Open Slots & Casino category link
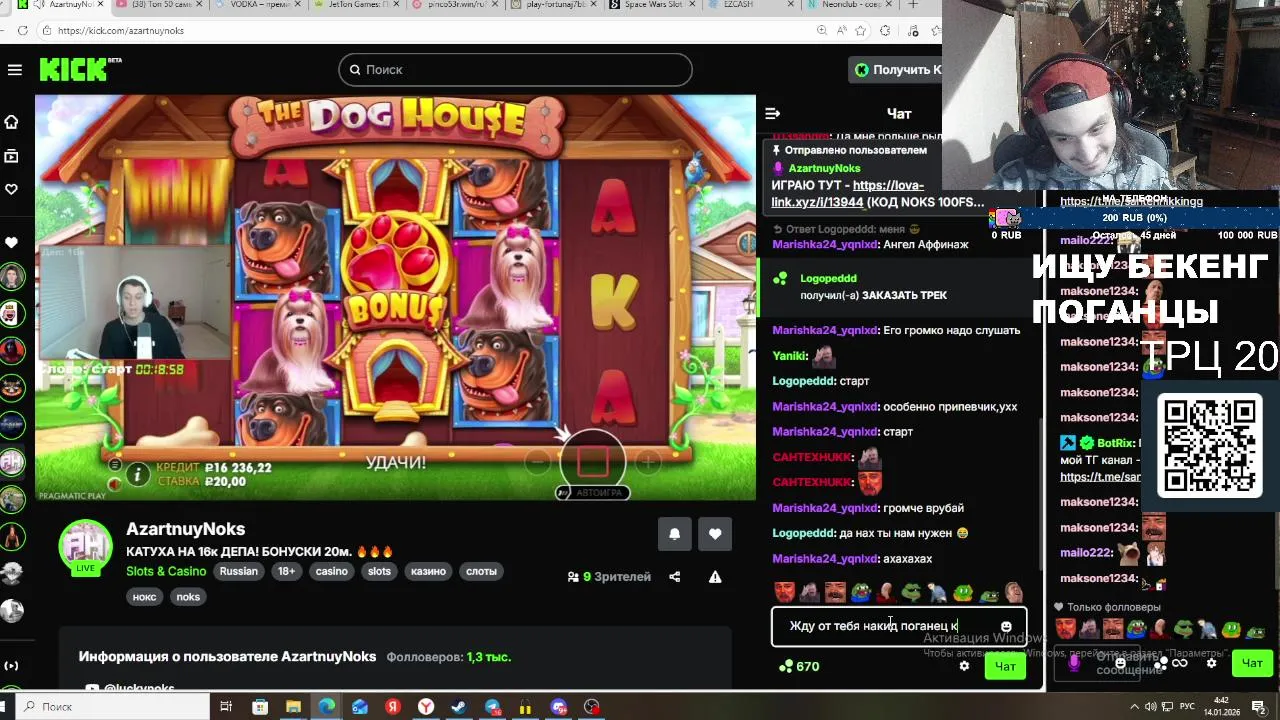Screen dimensions: 1280x720 click(166, 572)
